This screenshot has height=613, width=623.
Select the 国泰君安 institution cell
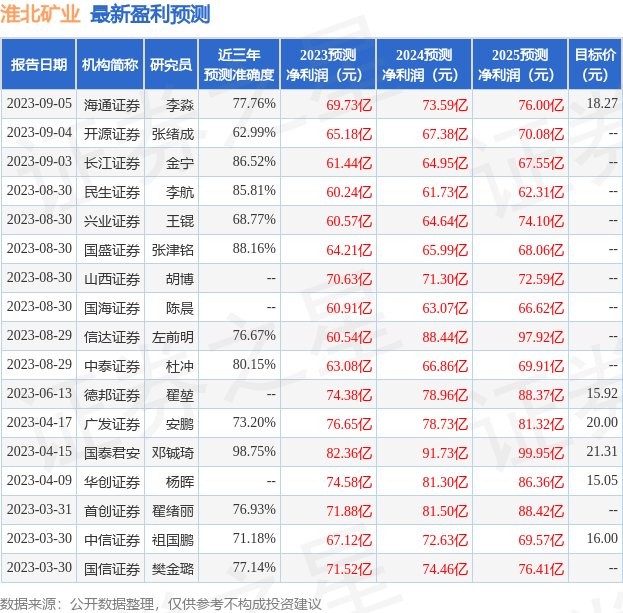click(x=112, y=453)
